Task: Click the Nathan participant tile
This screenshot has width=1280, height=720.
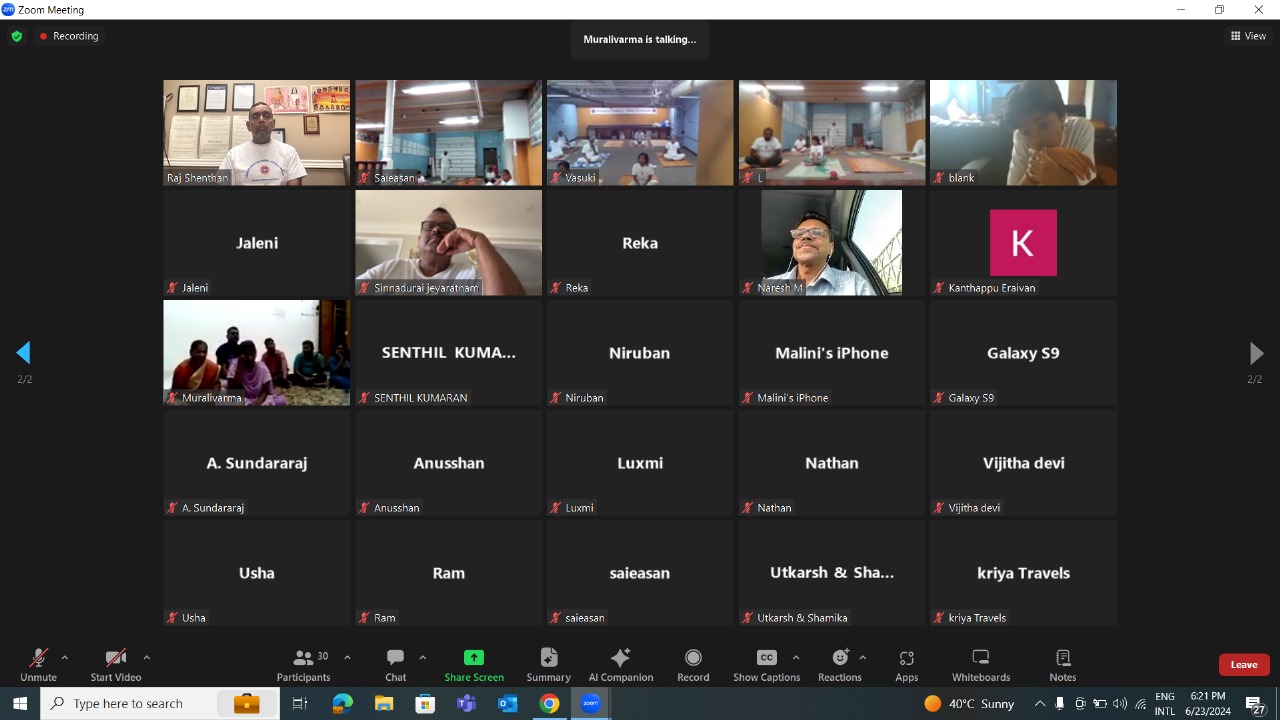Action: pos(832,463)
